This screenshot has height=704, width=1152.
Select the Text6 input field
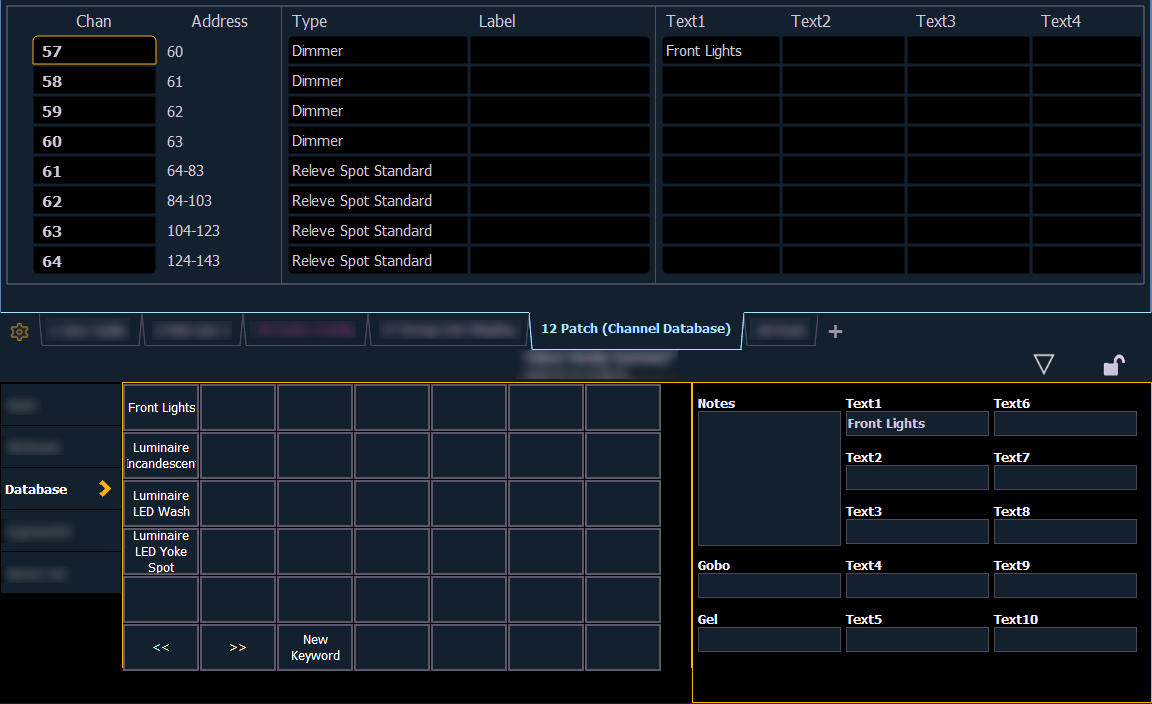(1065, 424)
